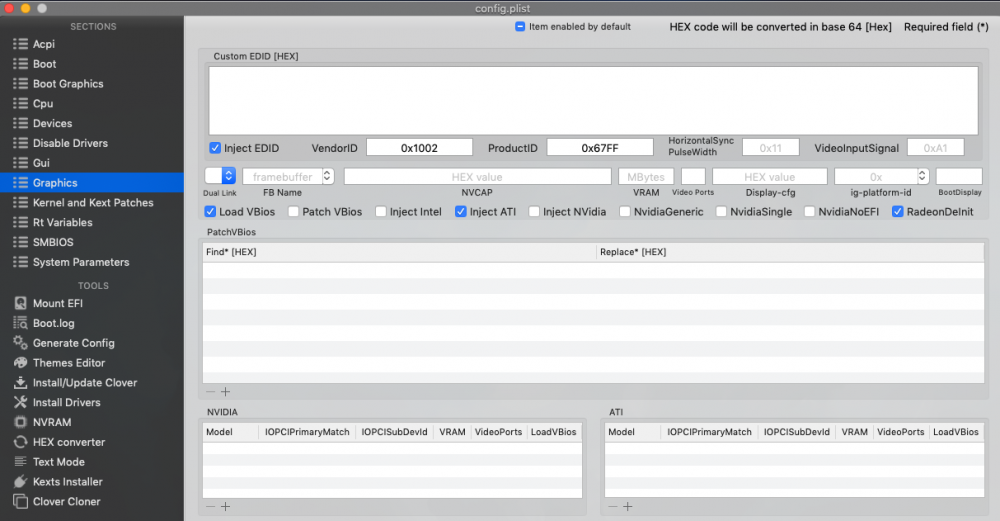Click the Custom EDID HEX text area
The image size is (1000, 521).
593,101
